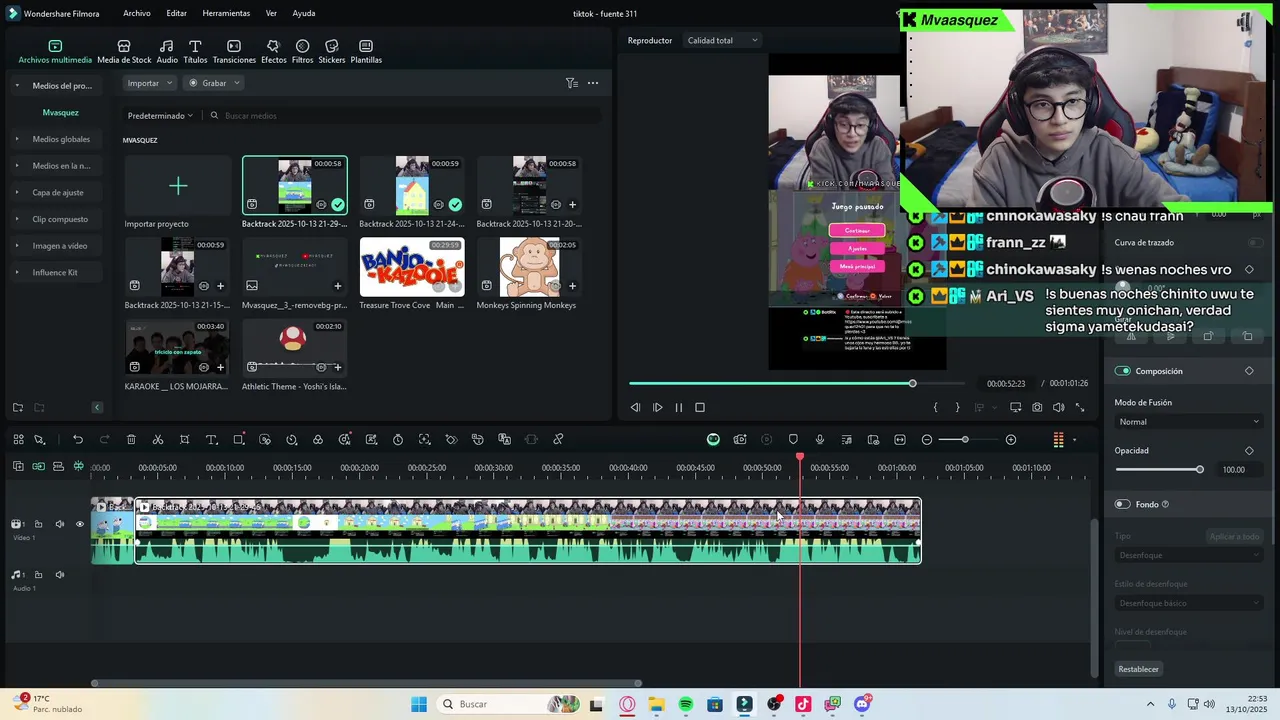This screenshot has height=720, width=1280.
Task: Mute the Audio 1 track speaker
Action: (x=59, y=575)
